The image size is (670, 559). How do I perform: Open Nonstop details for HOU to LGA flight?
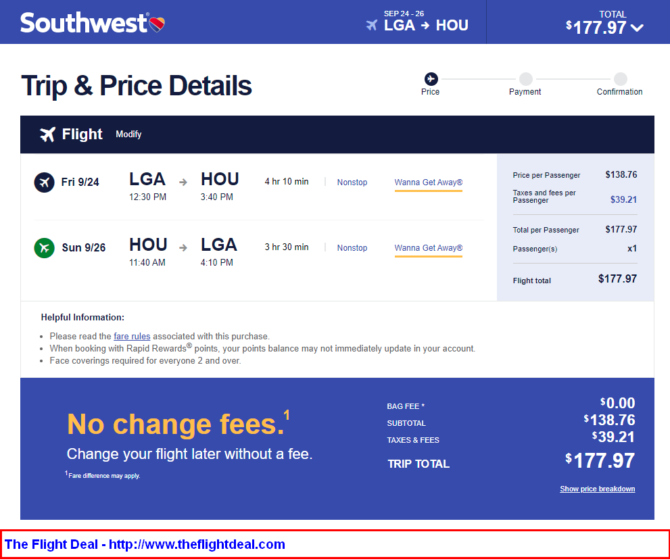pyautogui.click(x=352, y=248)
